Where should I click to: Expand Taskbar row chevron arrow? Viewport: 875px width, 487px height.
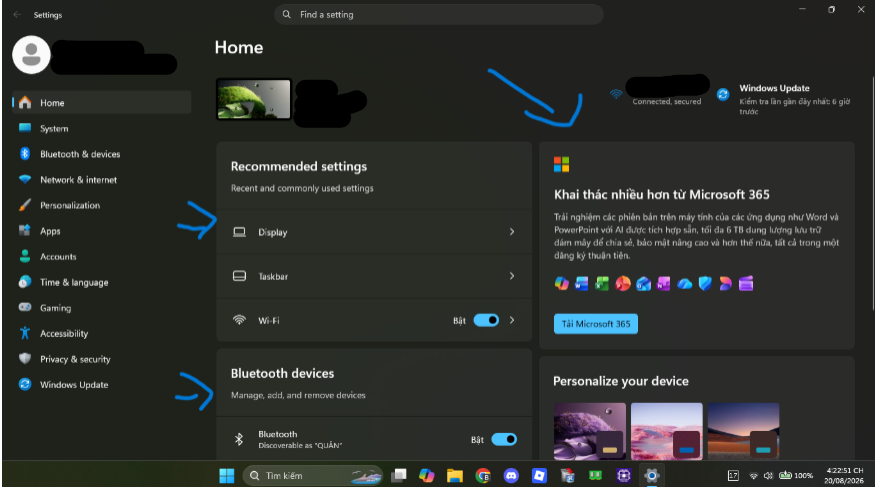[x=512, y=276]
